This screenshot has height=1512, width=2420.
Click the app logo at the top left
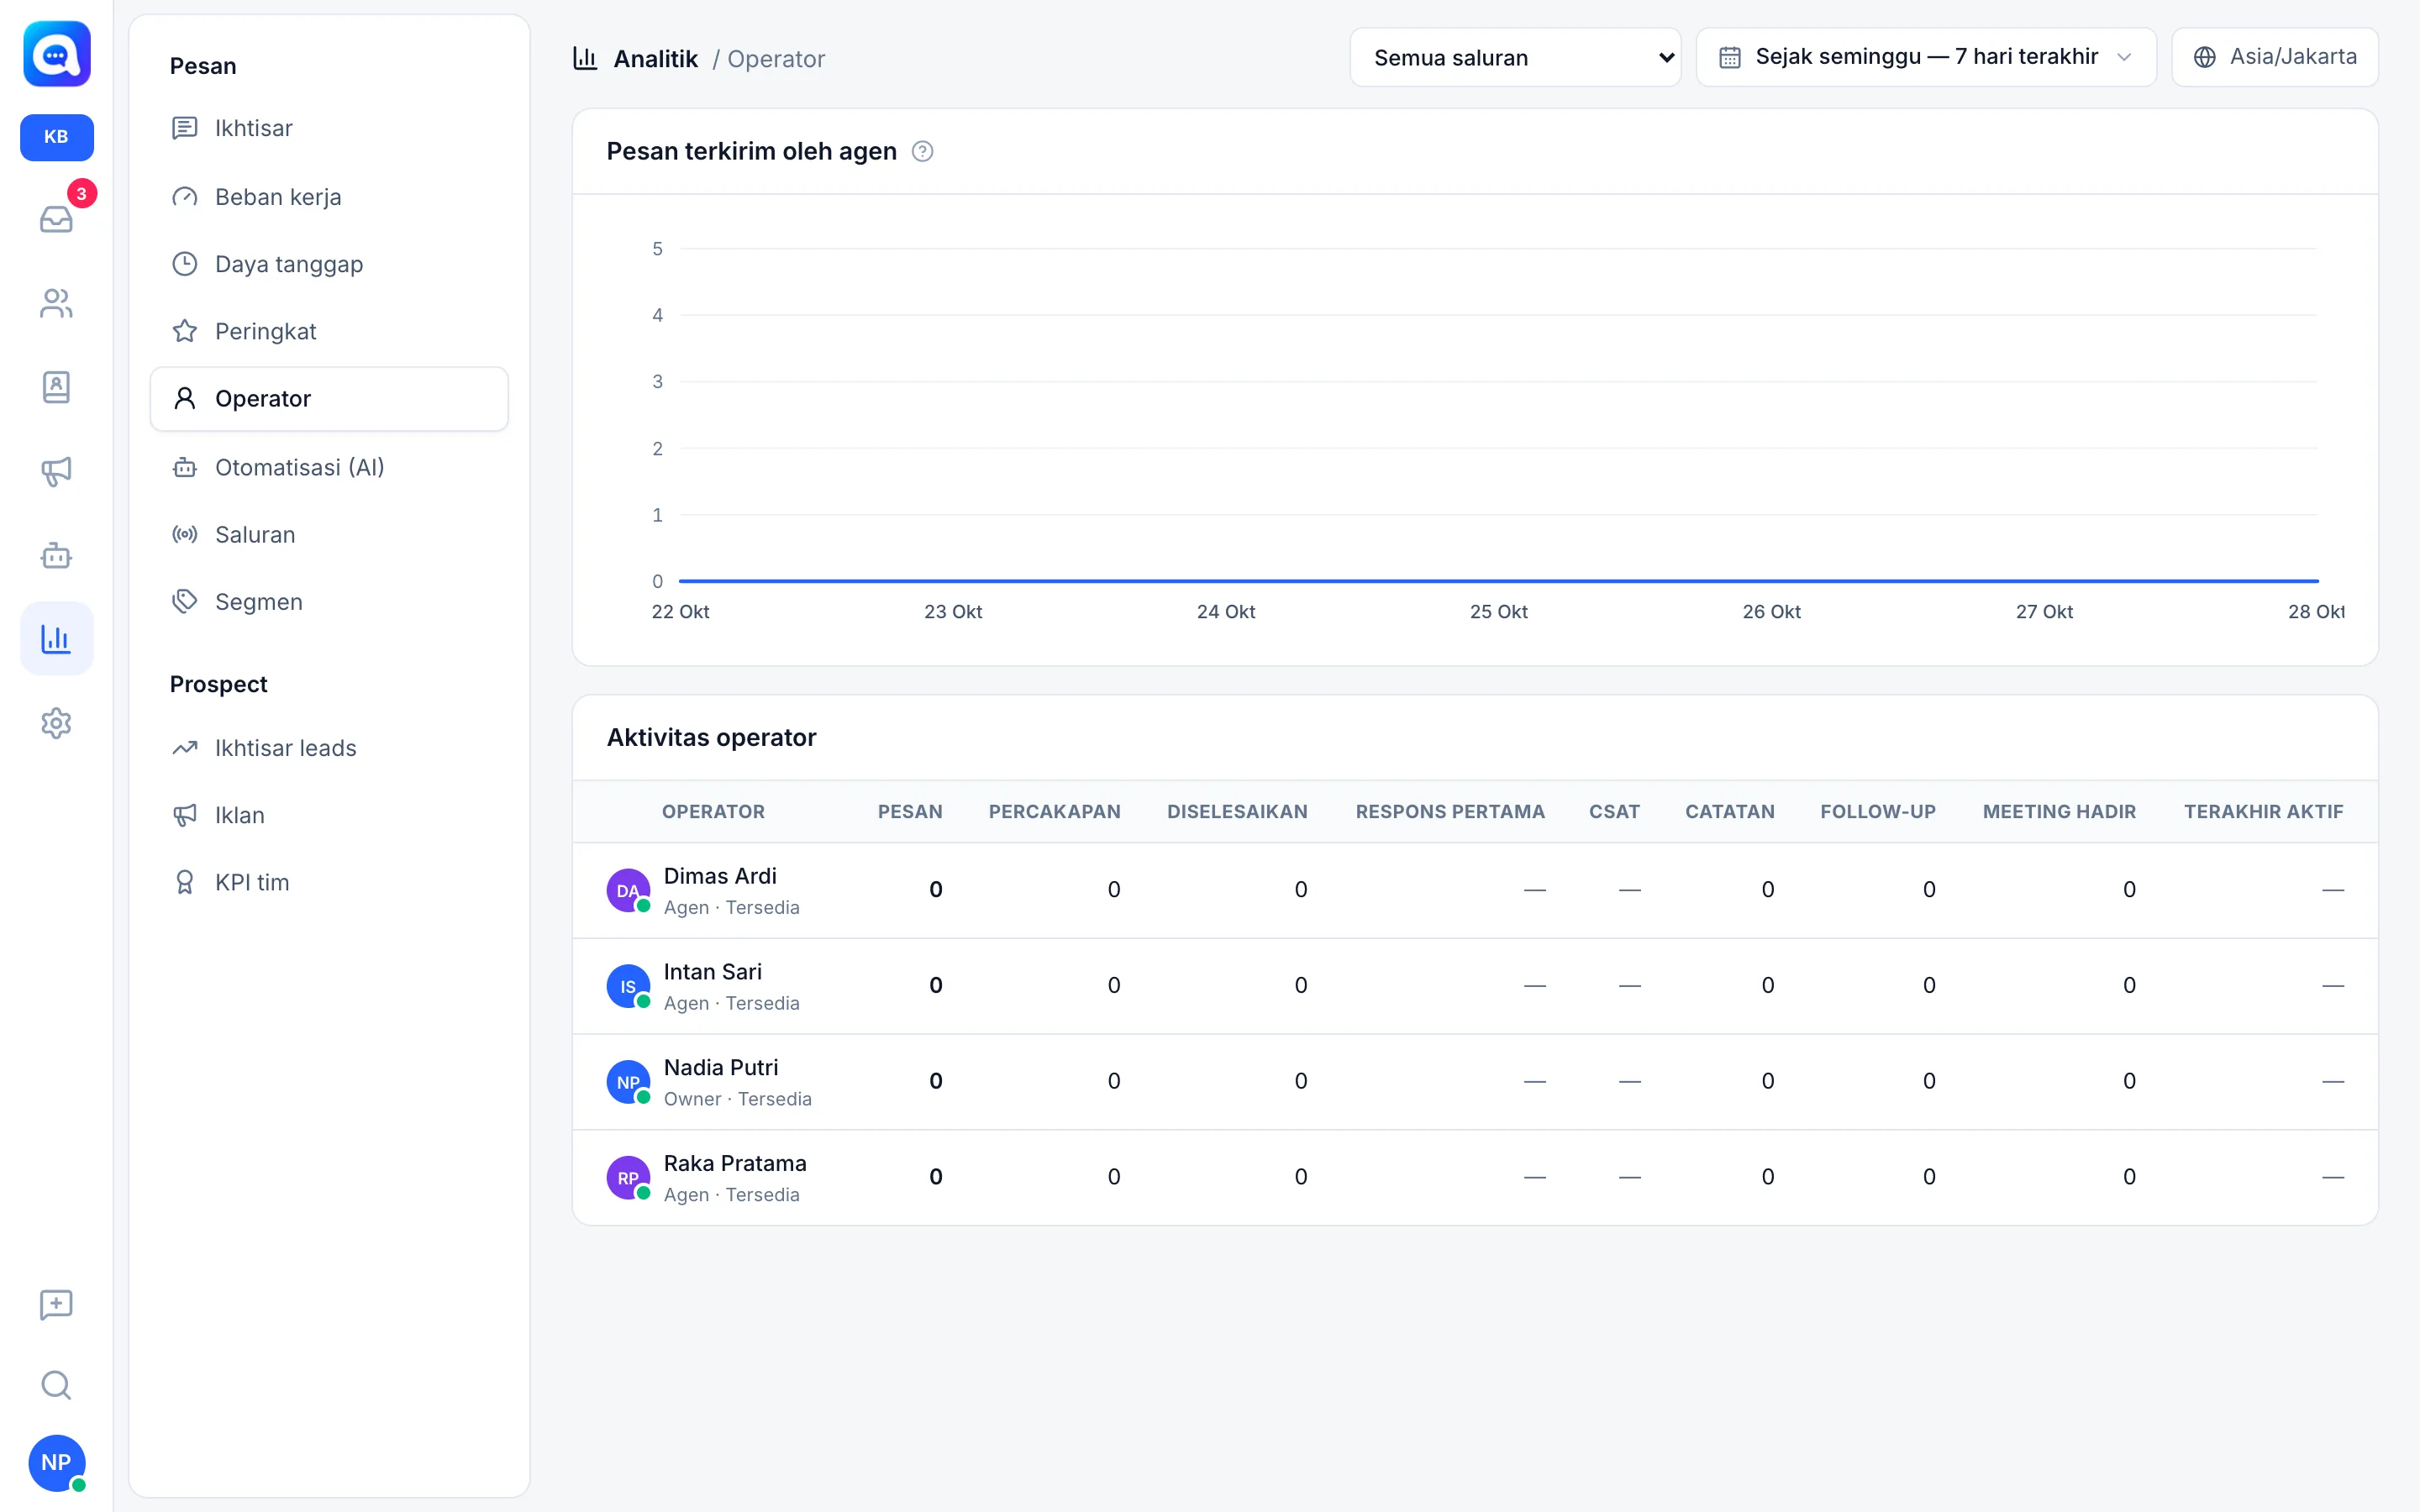pyautogui.click(x=57, y=54)
